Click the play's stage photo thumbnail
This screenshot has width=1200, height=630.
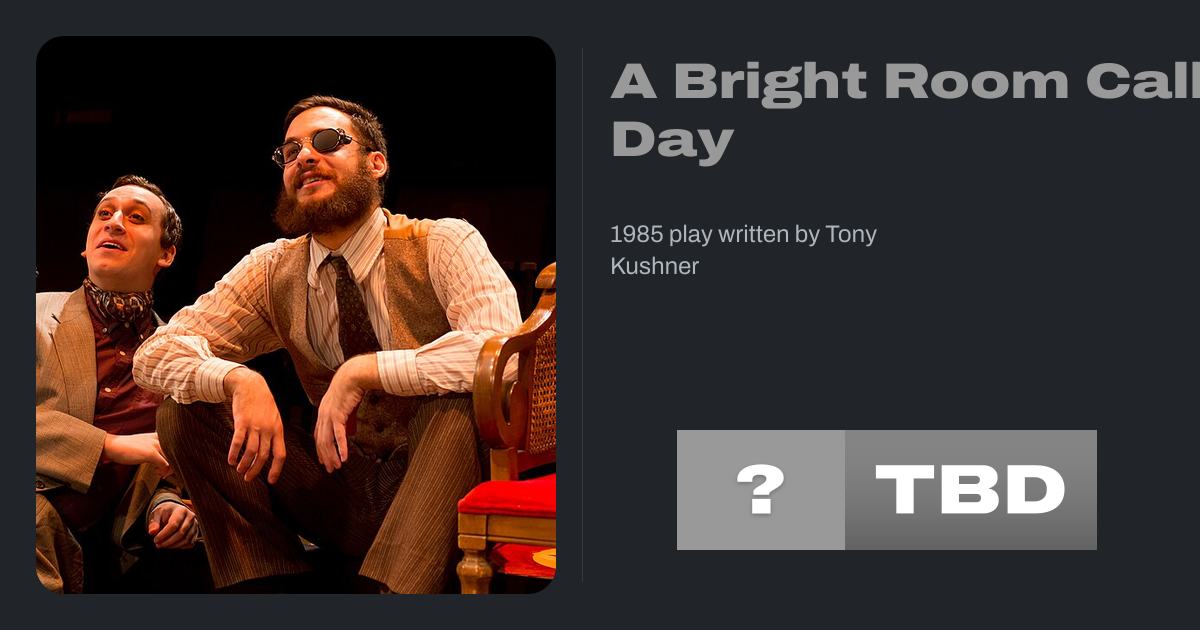tap(296, 315)
